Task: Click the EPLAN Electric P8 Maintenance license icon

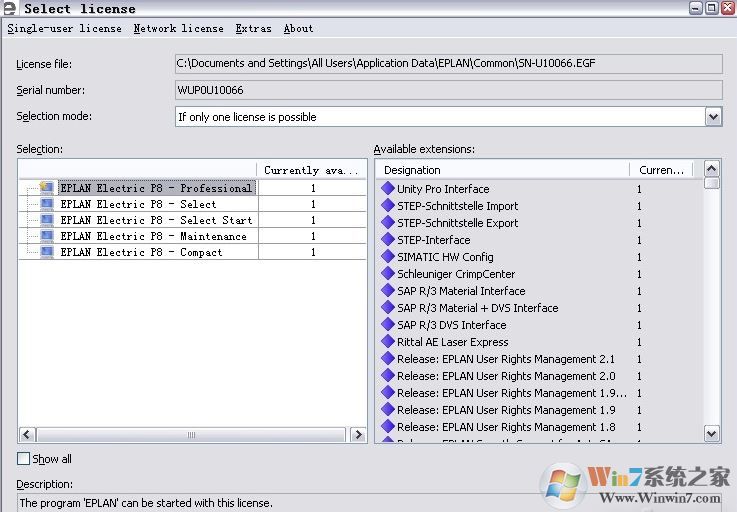Action: tap(47, 236)
